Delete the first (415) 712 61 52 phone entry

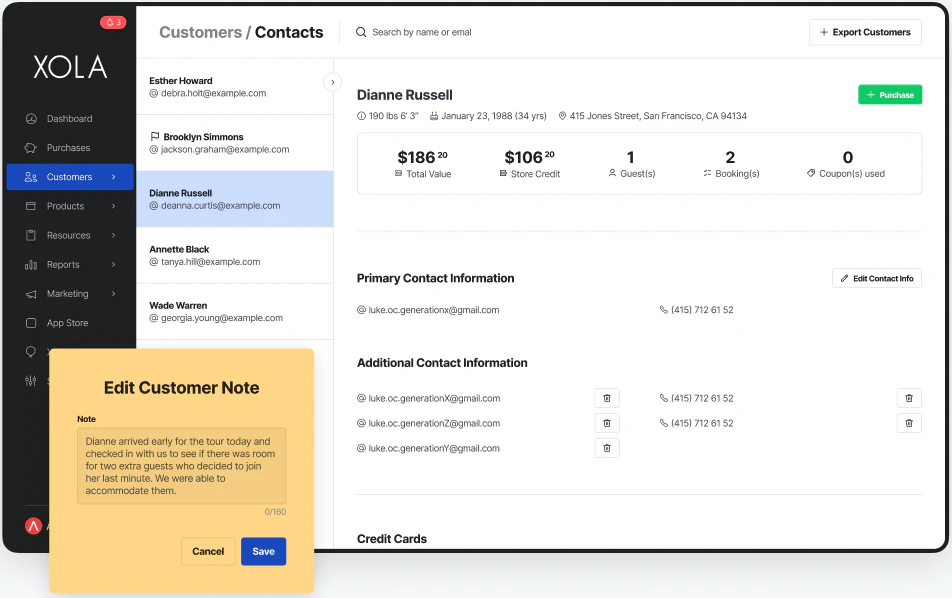pos(908,397)
